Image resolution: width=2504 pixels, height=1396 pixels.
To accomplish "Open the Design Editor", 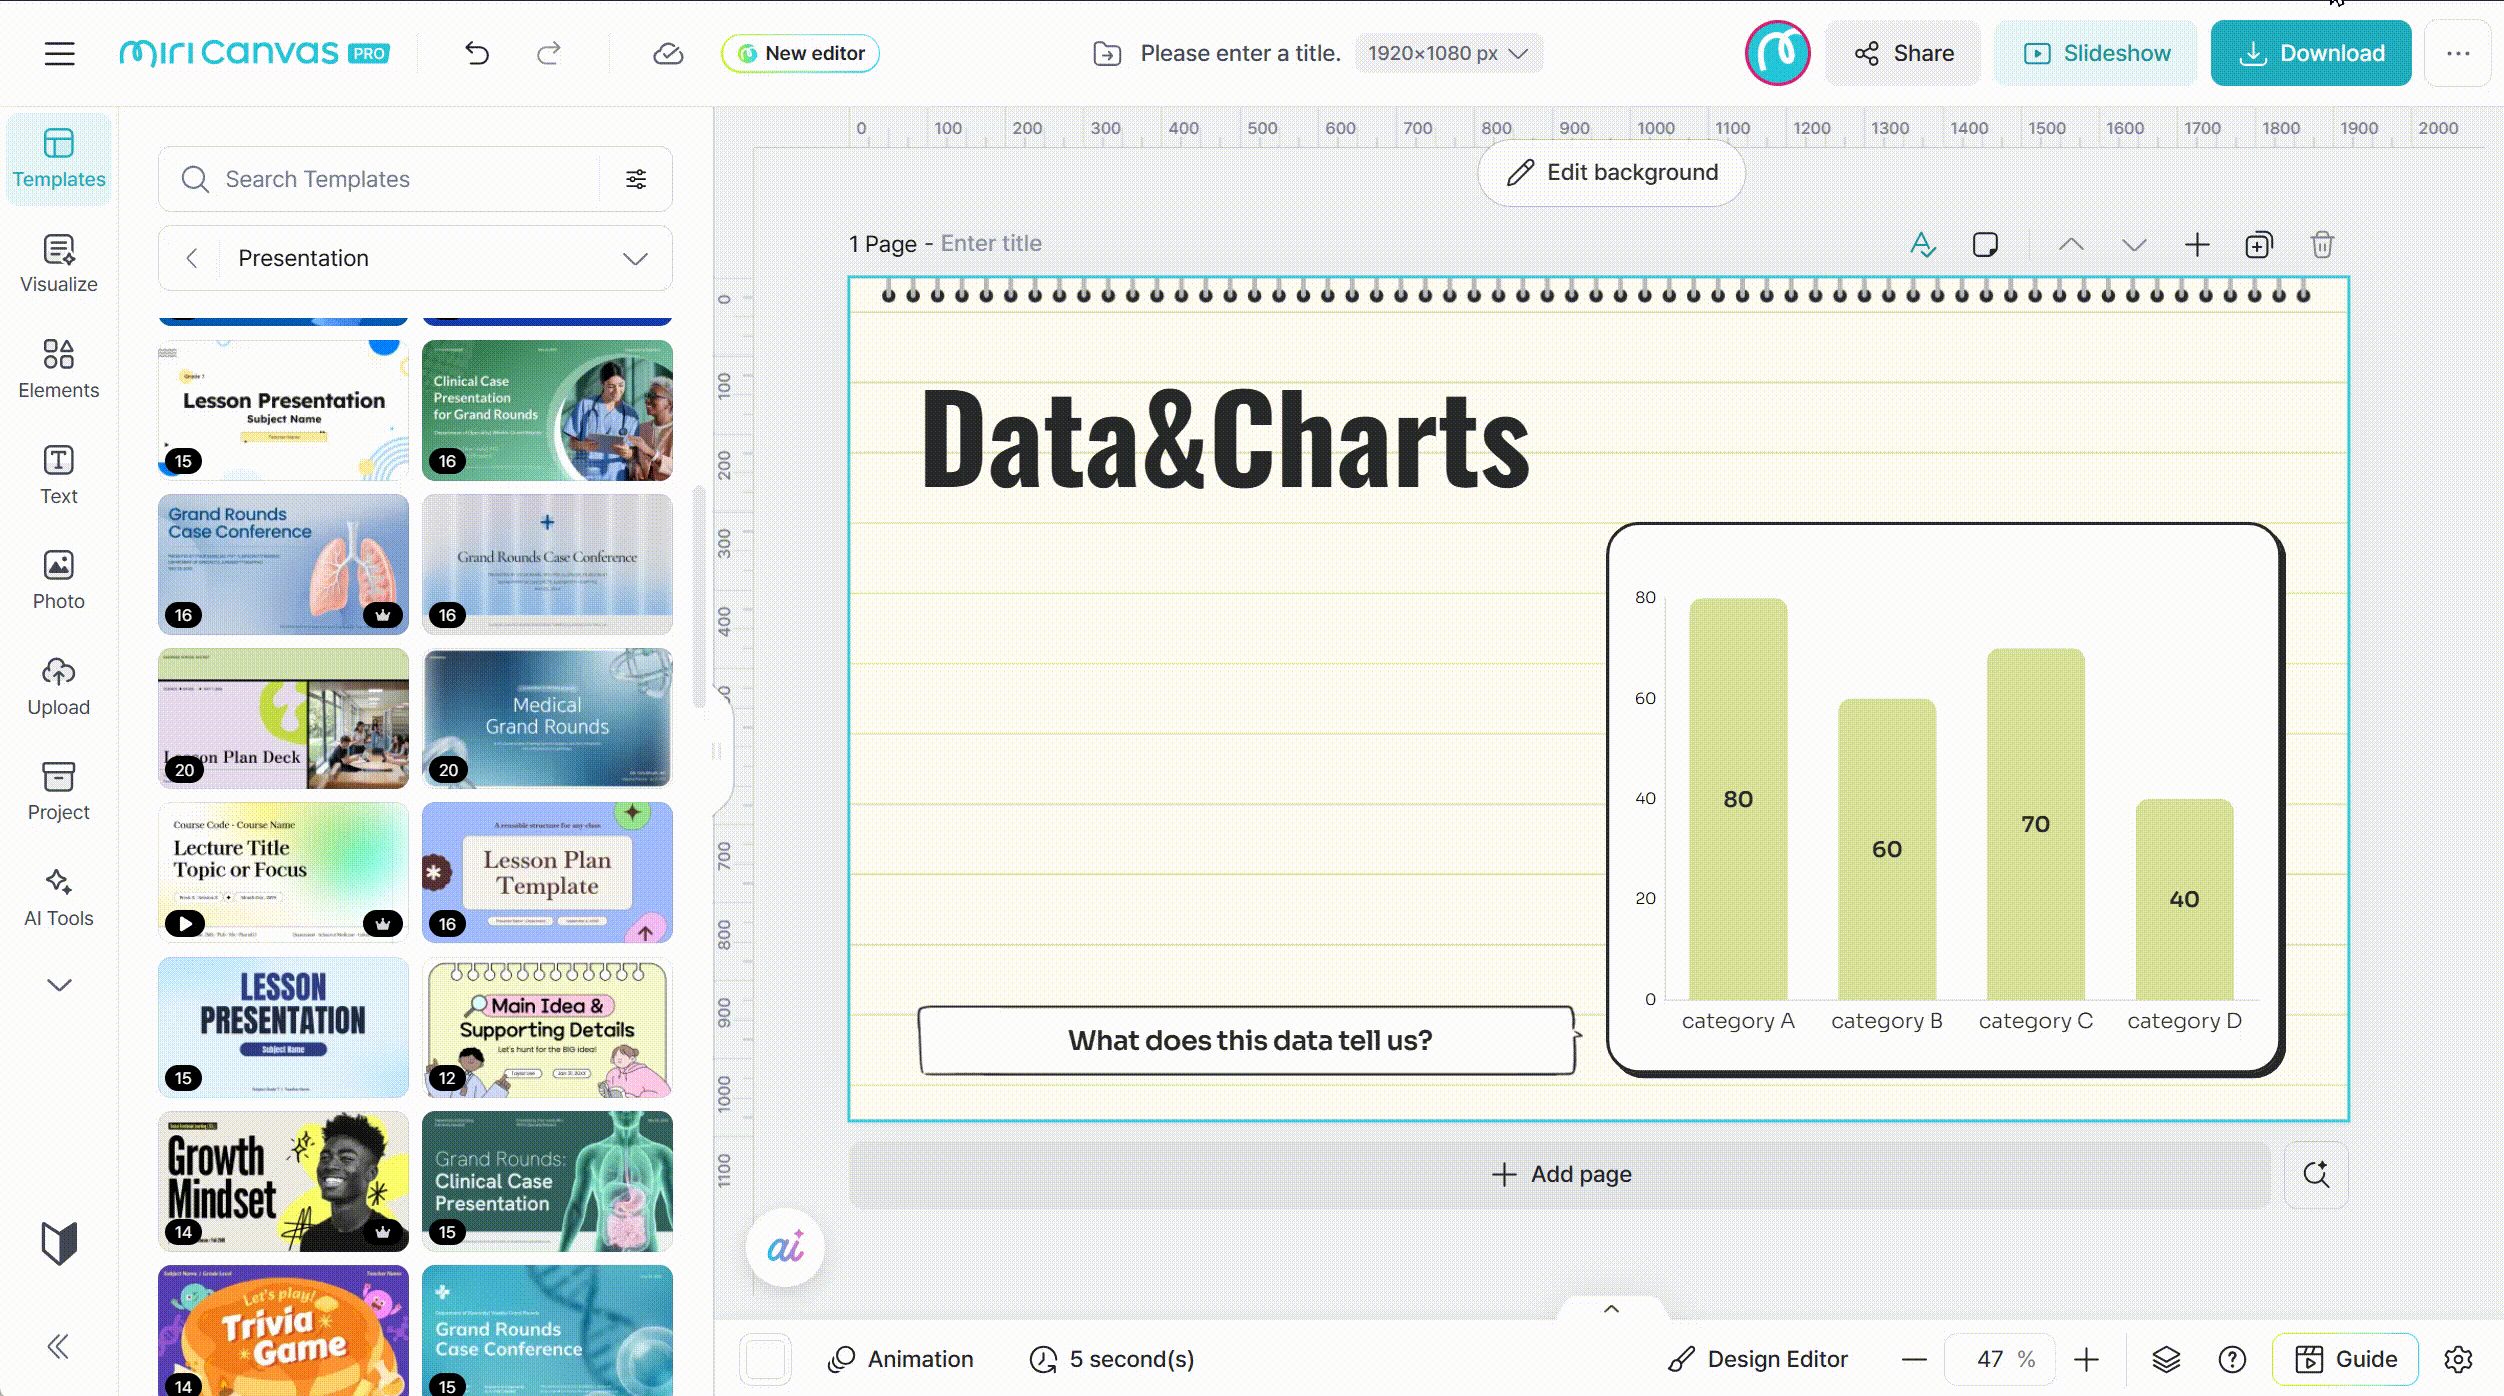I will (1758, 1359).
